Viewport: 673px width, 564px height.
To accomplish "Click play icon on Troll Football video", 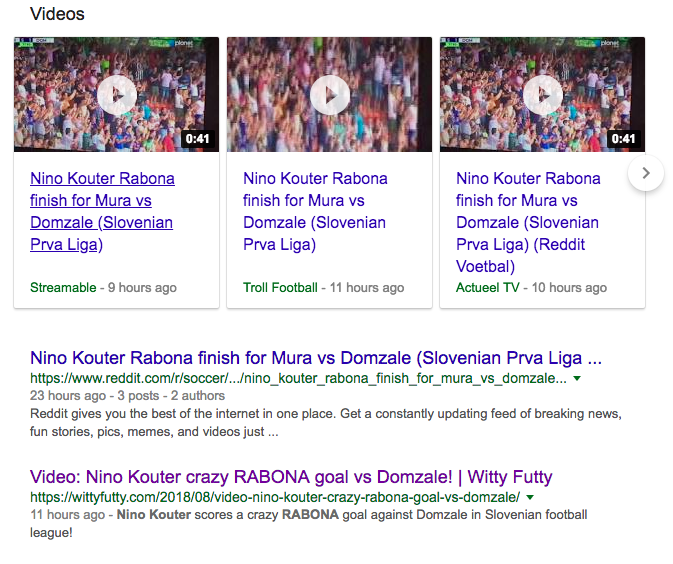I will pyautogui.click(x=329, y=95).
